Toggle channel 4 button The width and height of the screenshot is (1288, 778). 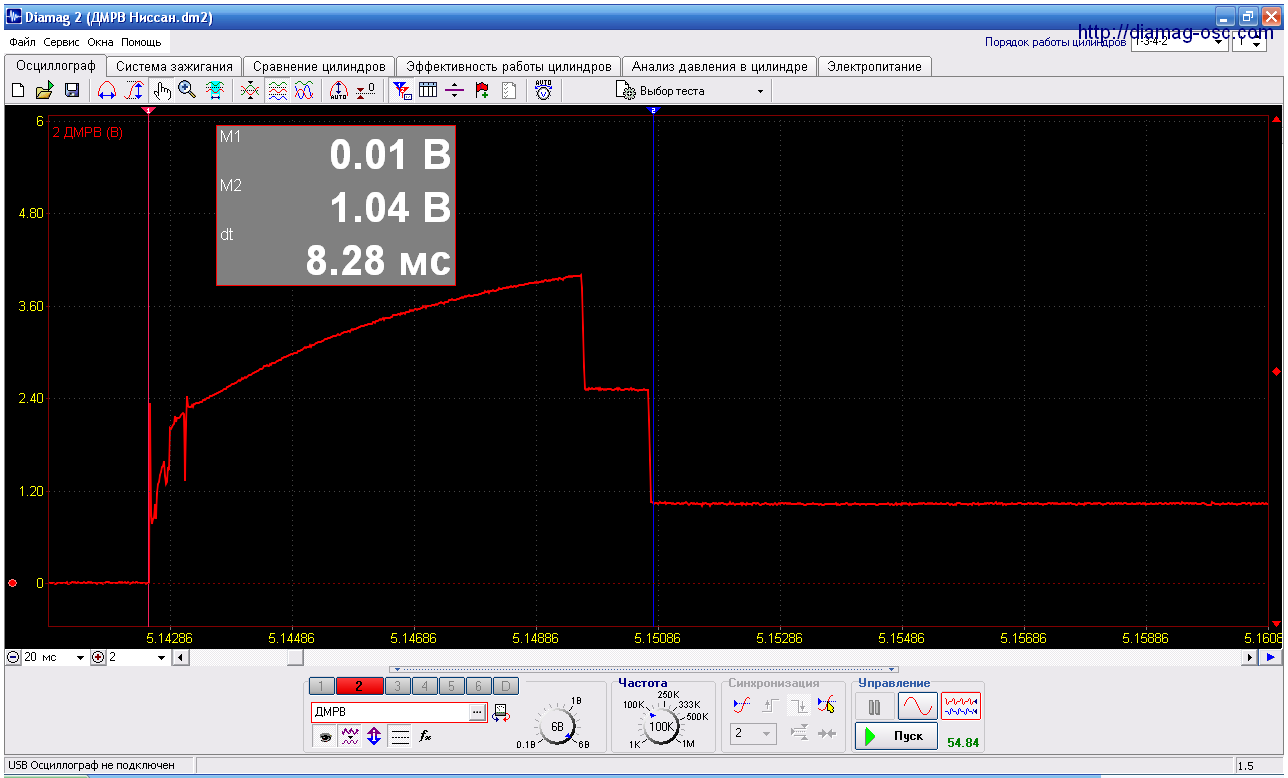pyautogui.click(x=425, y=686)
